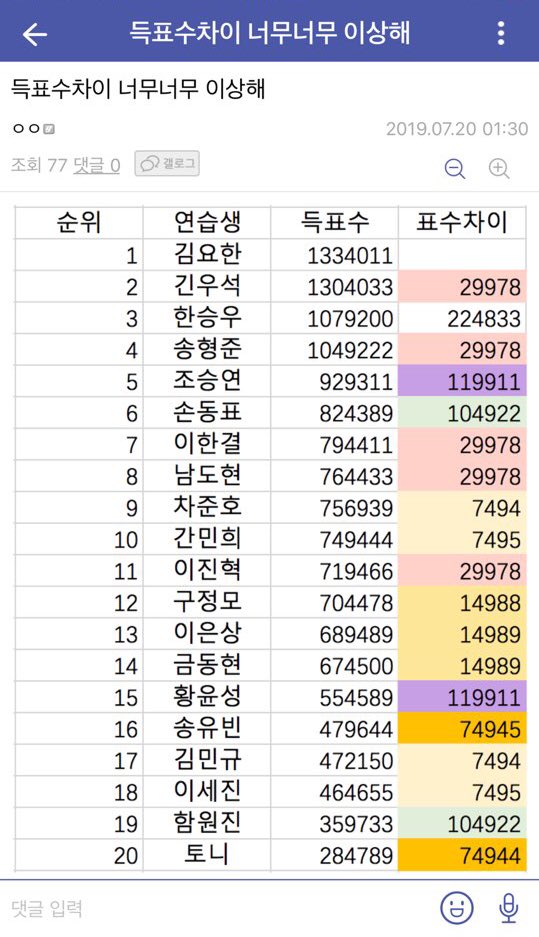
Task: Tap the 순위 column header
Action: (79, 222)
